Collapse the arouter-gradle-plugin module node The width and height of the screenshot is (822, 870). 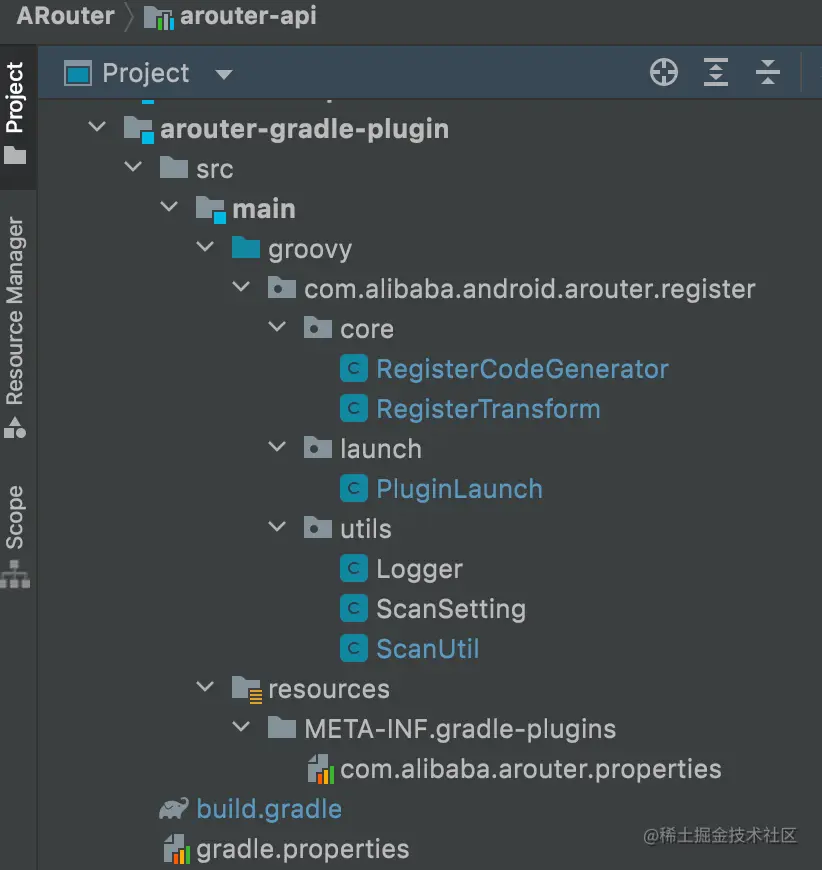click(x=97, y=127)
